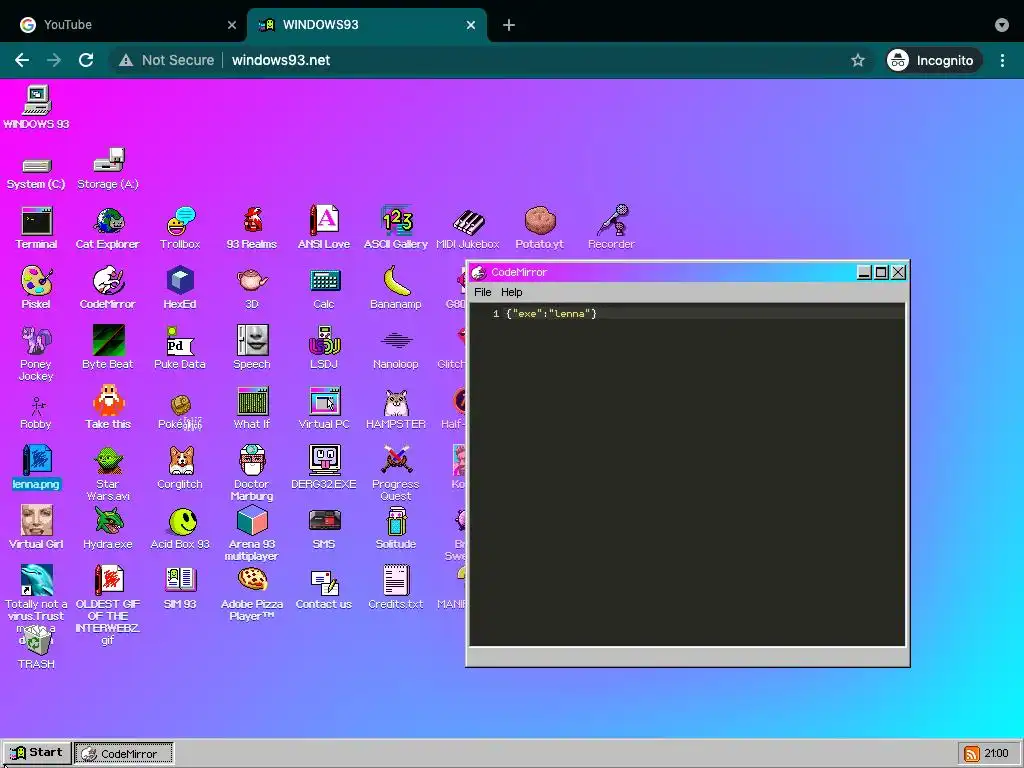Launch Cat Explorer browser icon
The height and width of the screenshot is (768, 1024).
coord(108,227)
